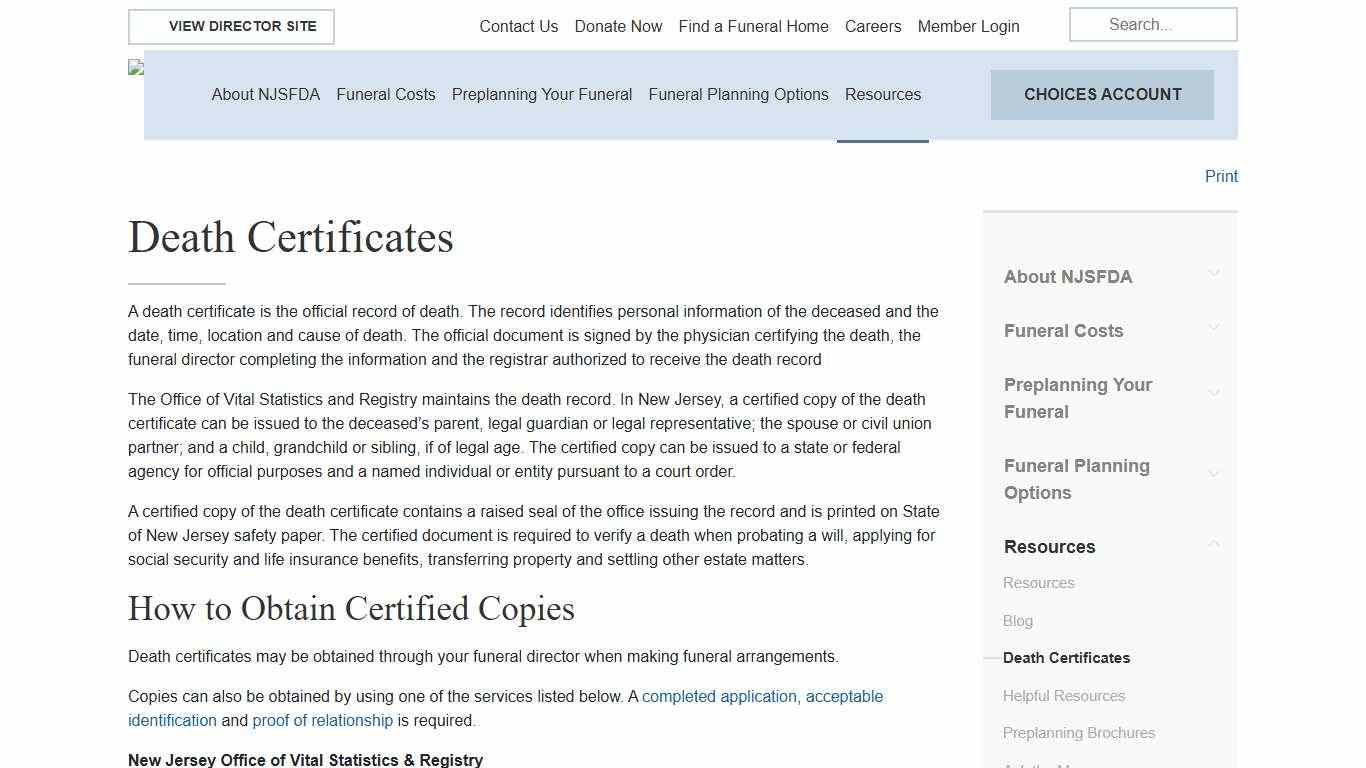Screen dimensions: 1366x768
Task: Click the completed application hyperlink
Action: (x=719, y=696)
